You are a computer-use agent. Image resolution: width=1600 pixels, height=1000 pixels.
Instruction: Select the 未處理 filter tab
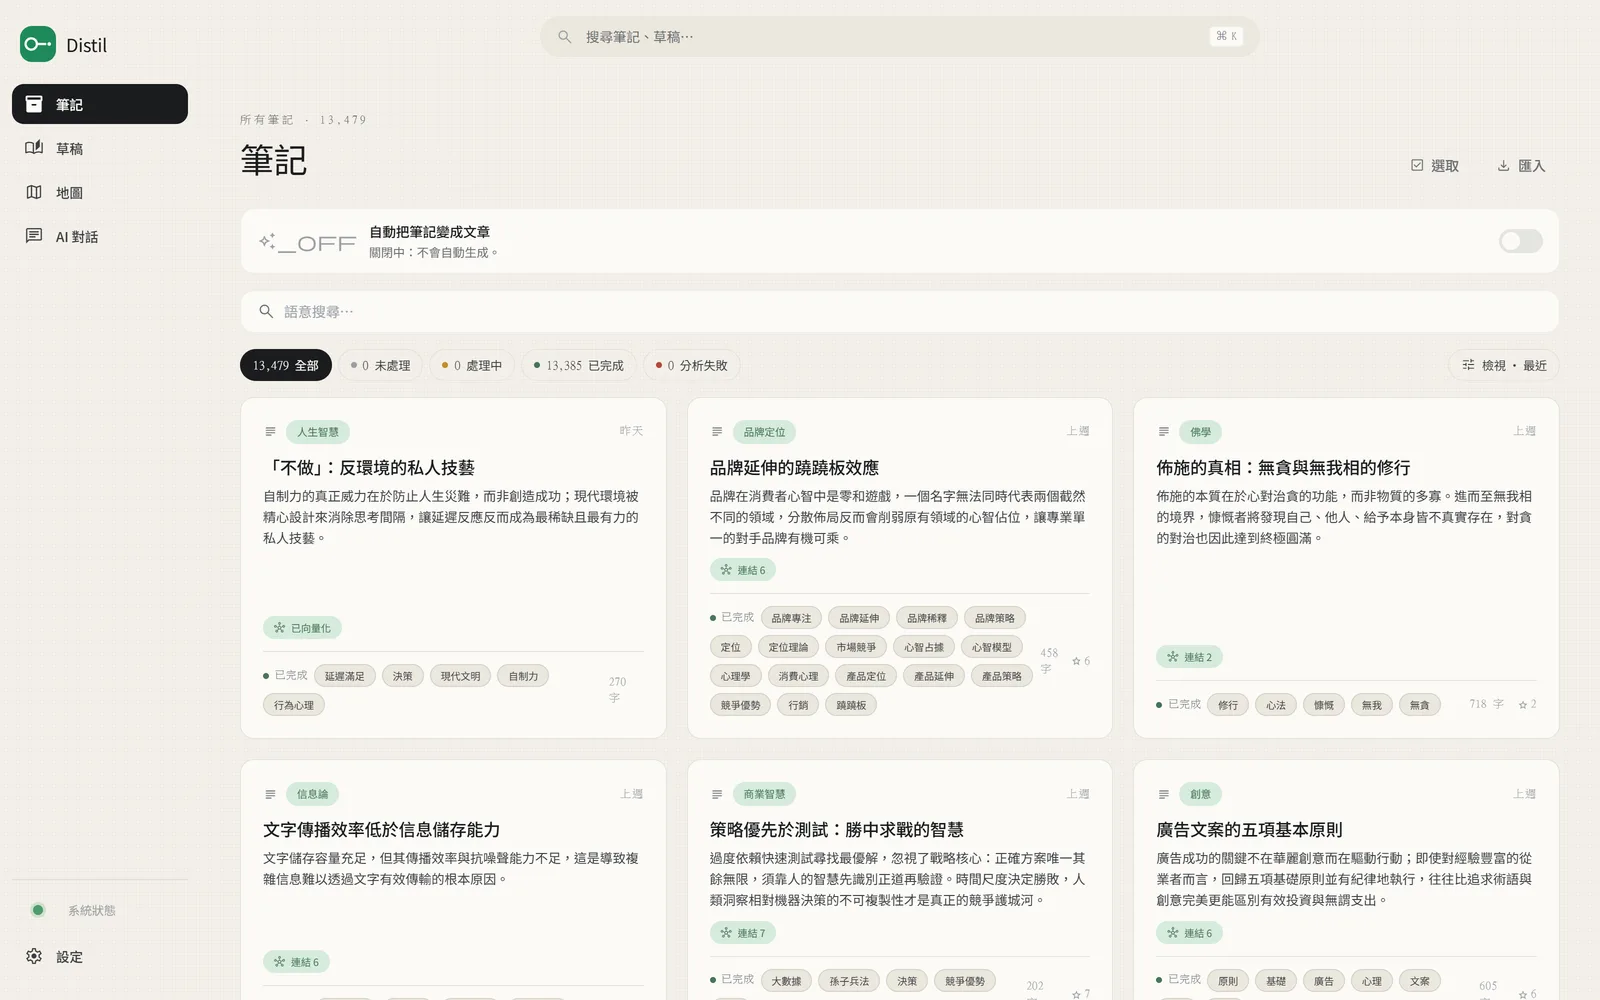380,365
